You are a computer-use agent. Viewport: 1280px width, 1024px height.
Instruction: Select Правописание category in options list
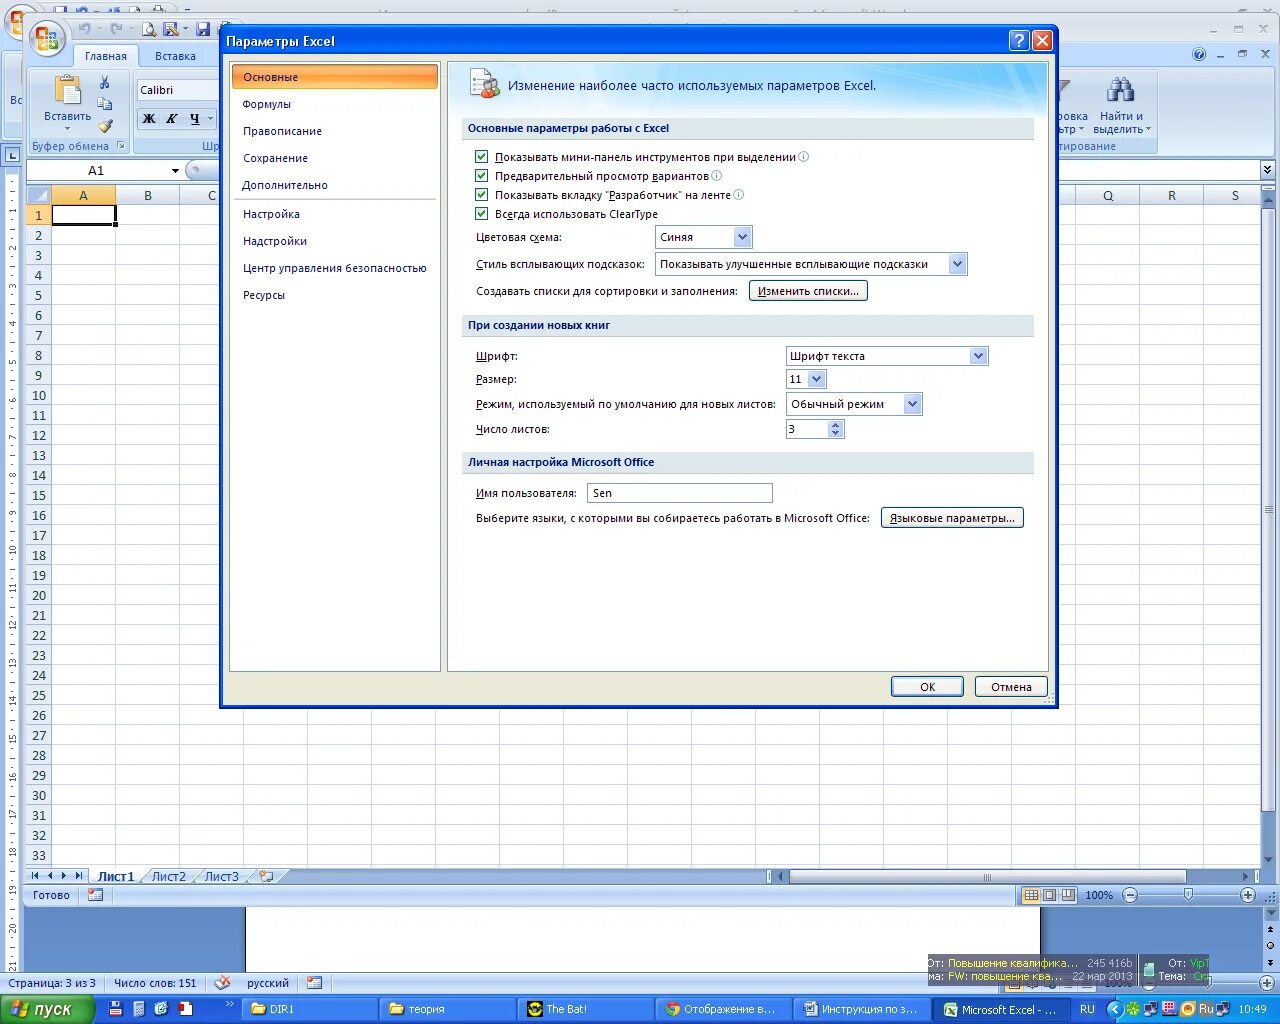point(283,131)
